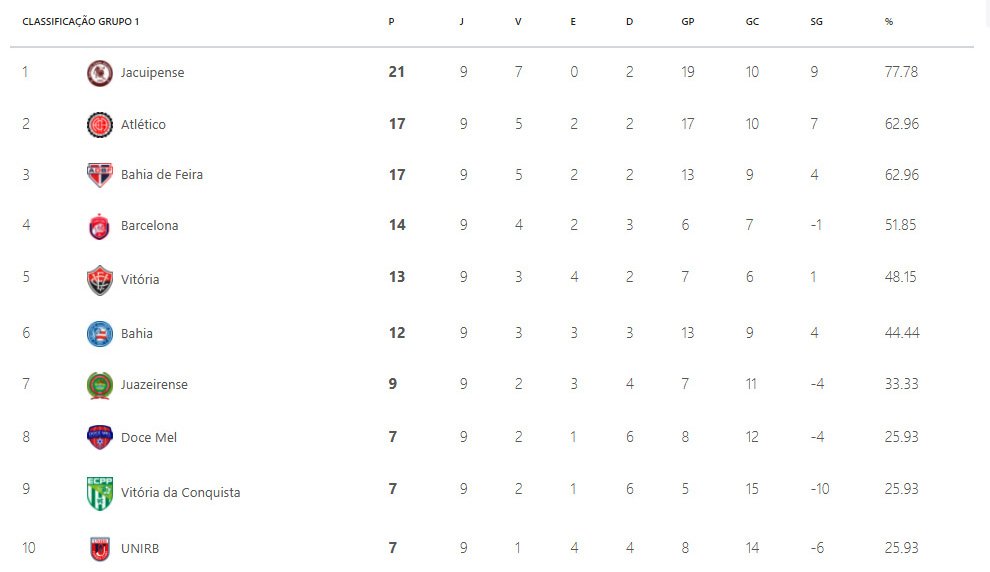Click the Vitória red-black shield
Screen dimensions: 990x572
pyautogui.click(x=100, y=280)
